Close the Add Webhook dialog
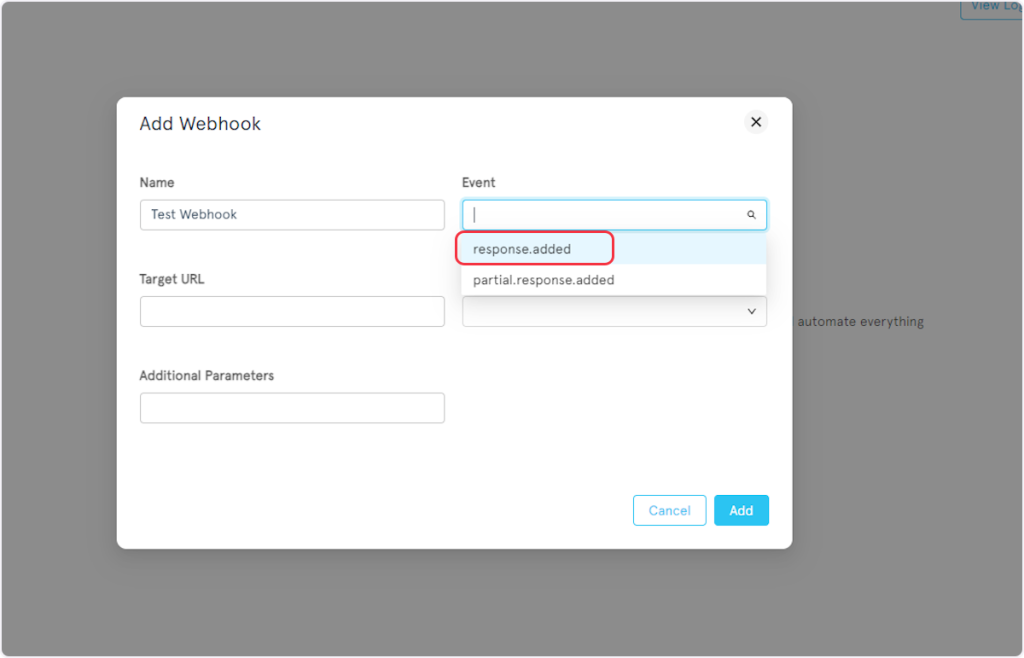Screen dimensions: 1024x658 [x=756, y=122]
